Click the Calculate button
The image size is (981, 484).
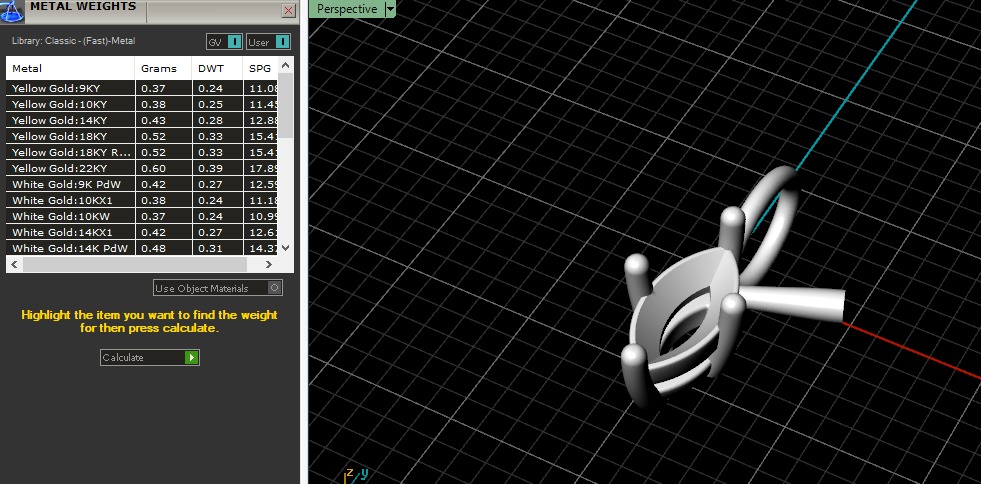(x=150, y=358)
